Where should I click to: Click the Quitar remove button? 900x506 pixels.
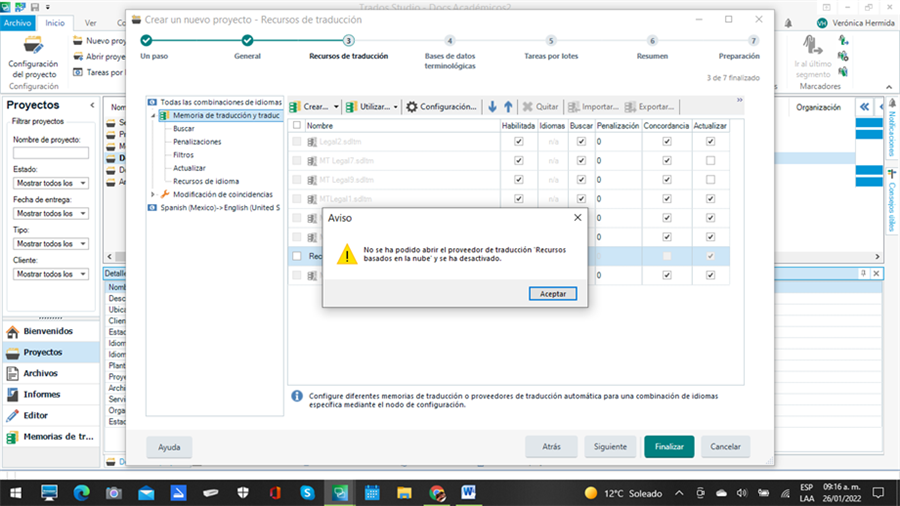pos(541,107)
